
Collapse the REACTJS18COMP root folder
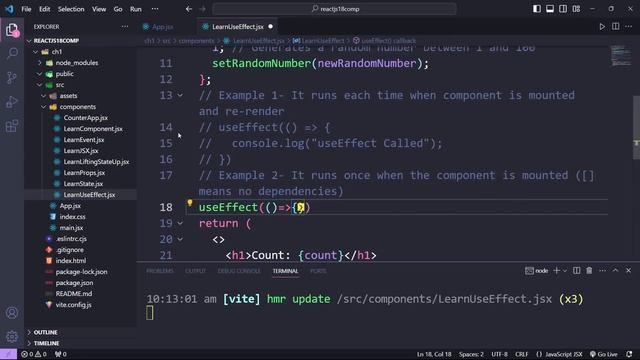(29, 41)
